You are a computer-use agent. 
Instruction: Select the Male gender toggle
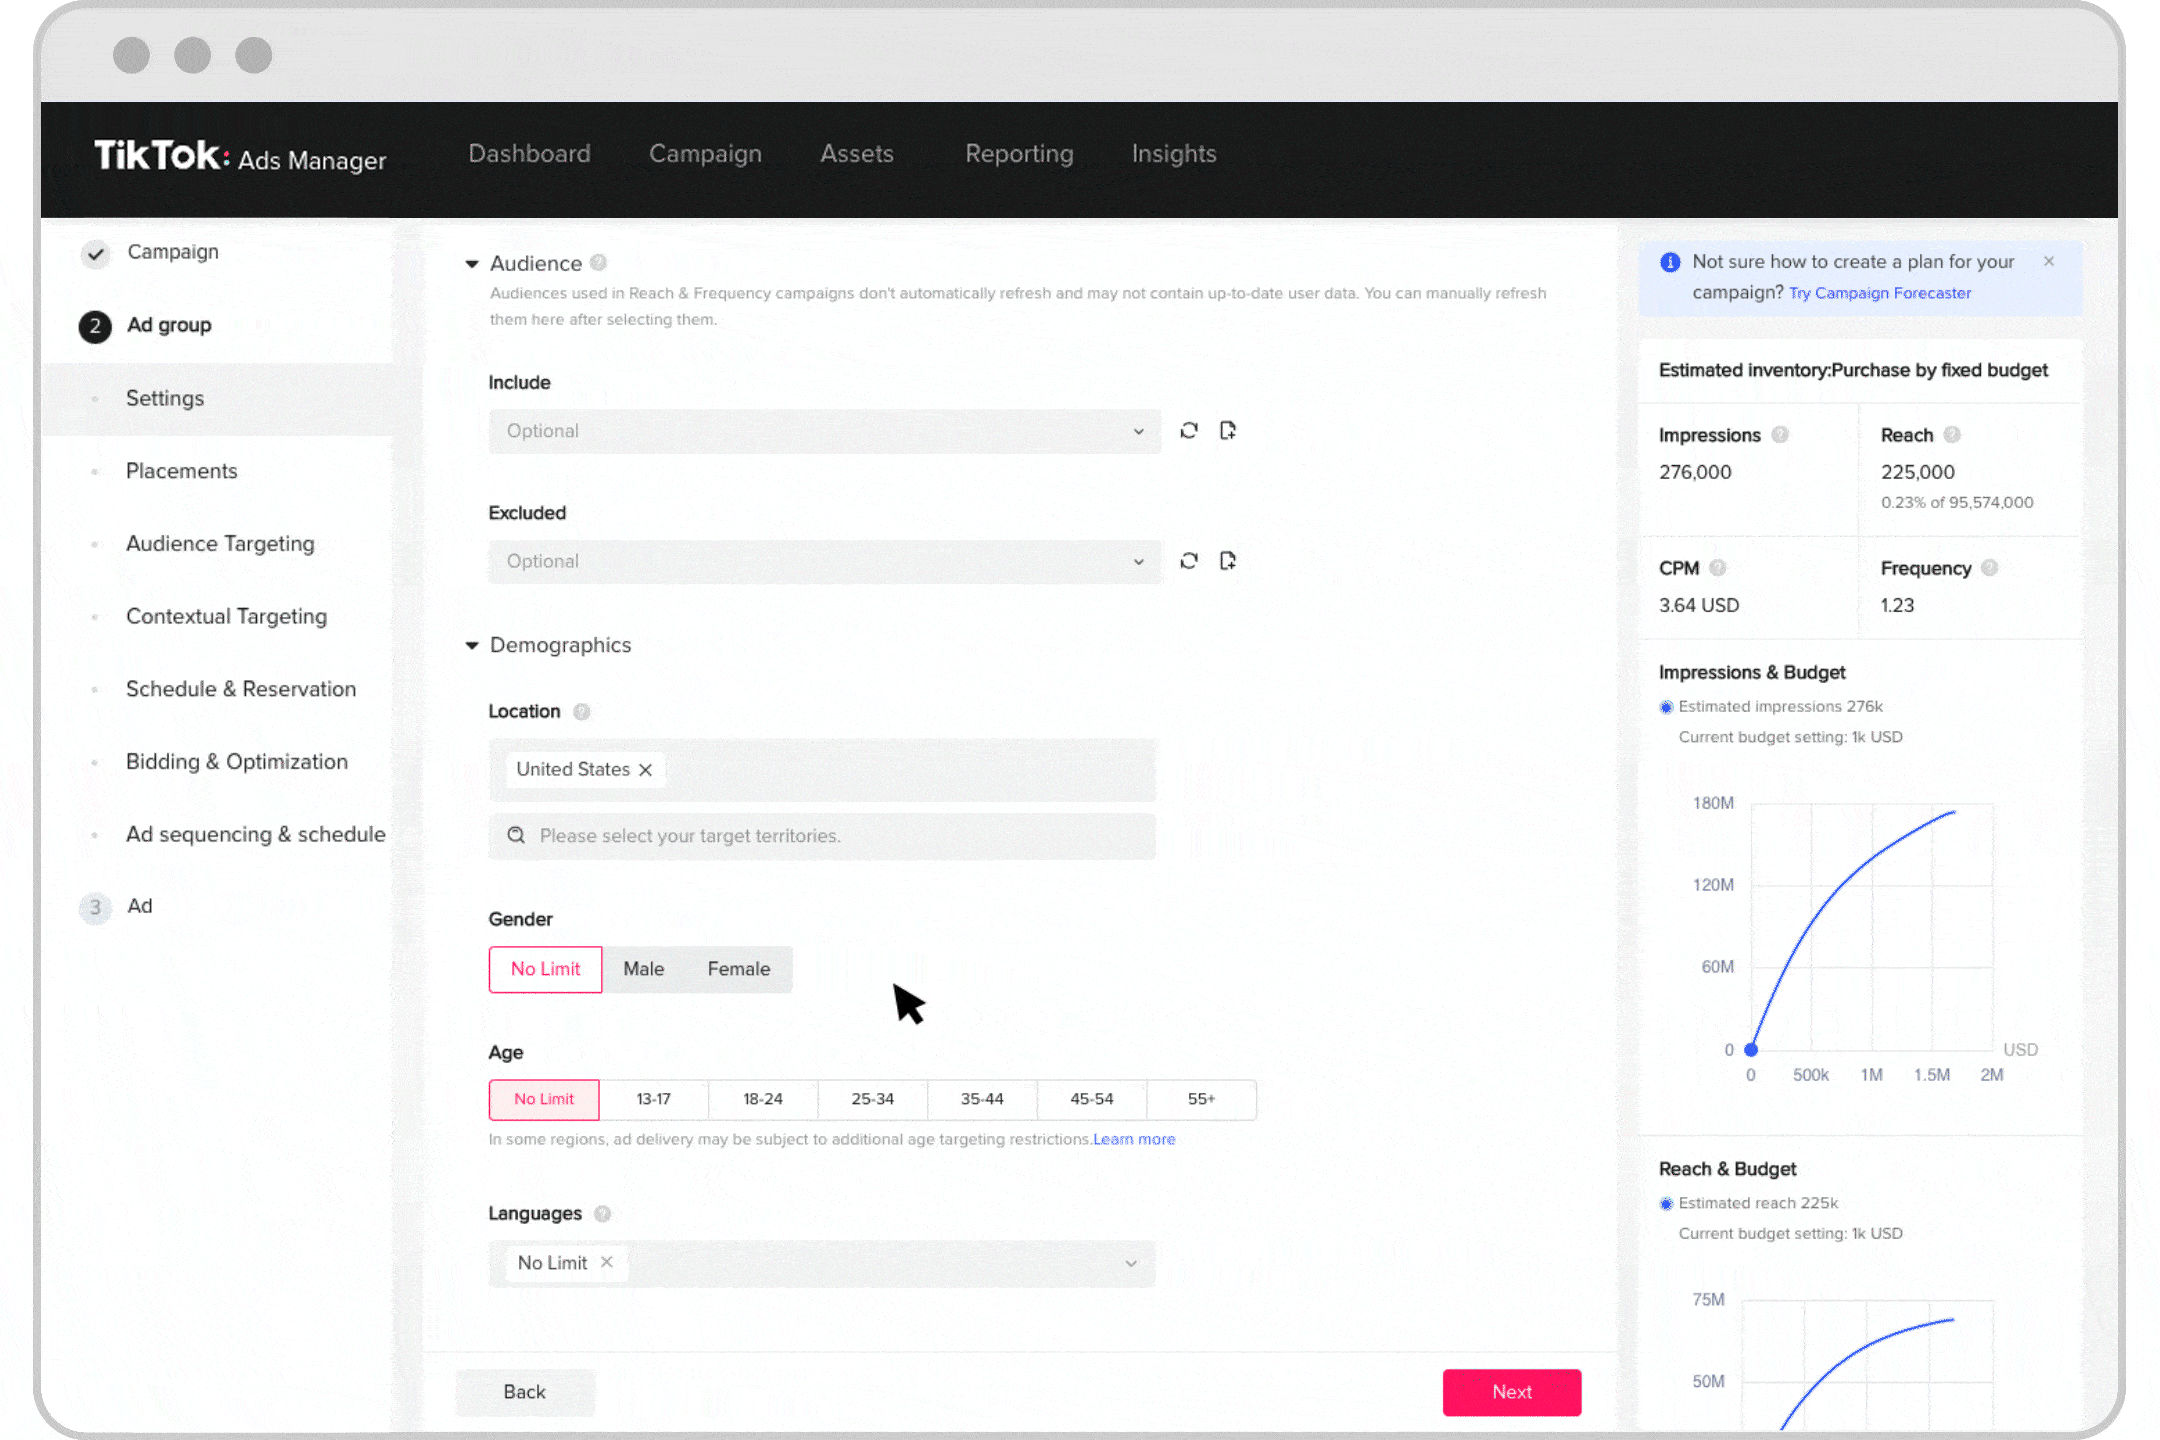pyautogui.click(x=643, y=969)
